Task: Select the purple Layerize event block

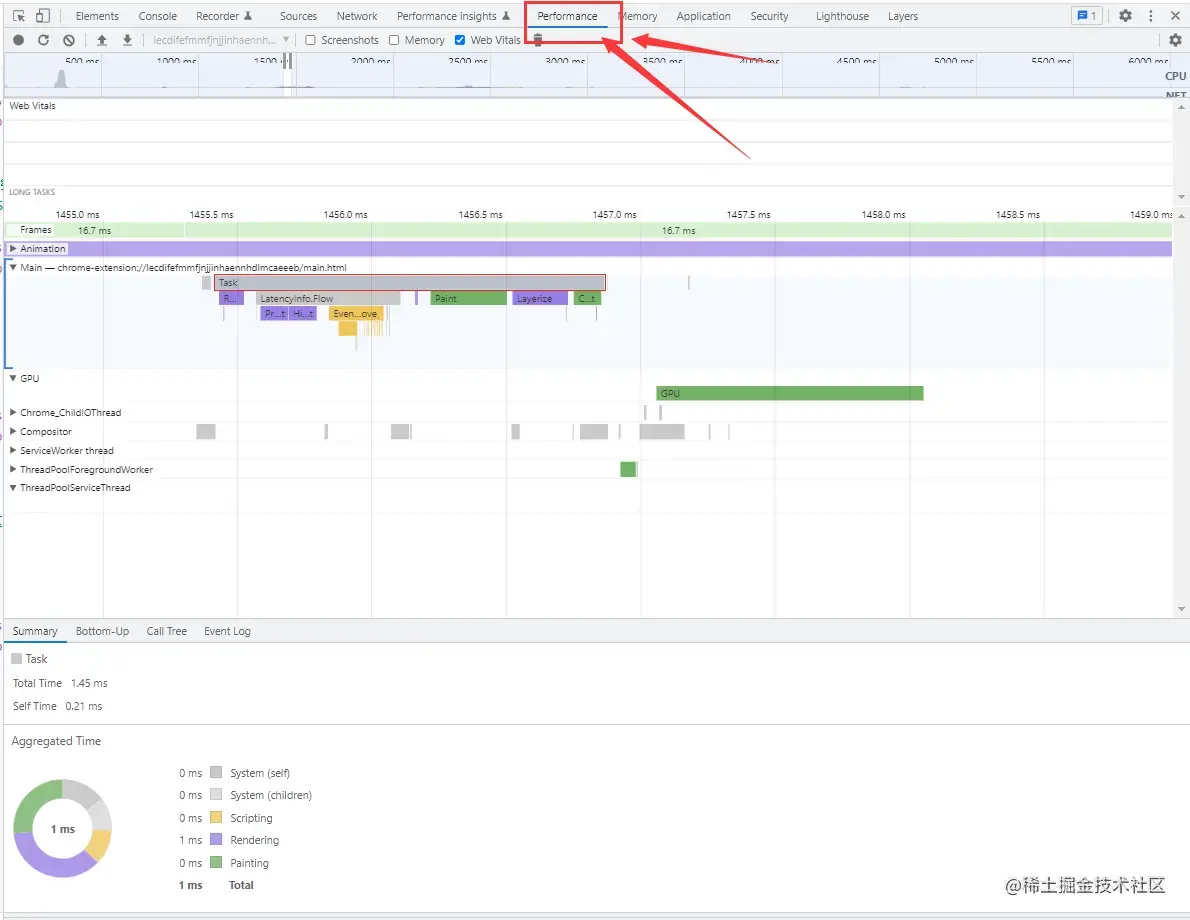Action: point(540,299)
